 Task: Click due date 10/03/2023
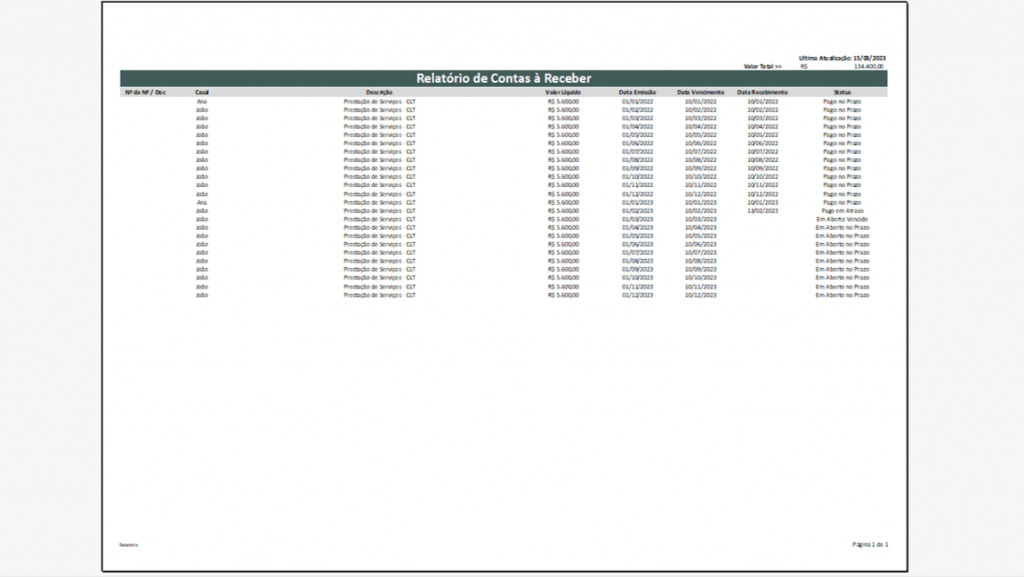coord(700,219)
